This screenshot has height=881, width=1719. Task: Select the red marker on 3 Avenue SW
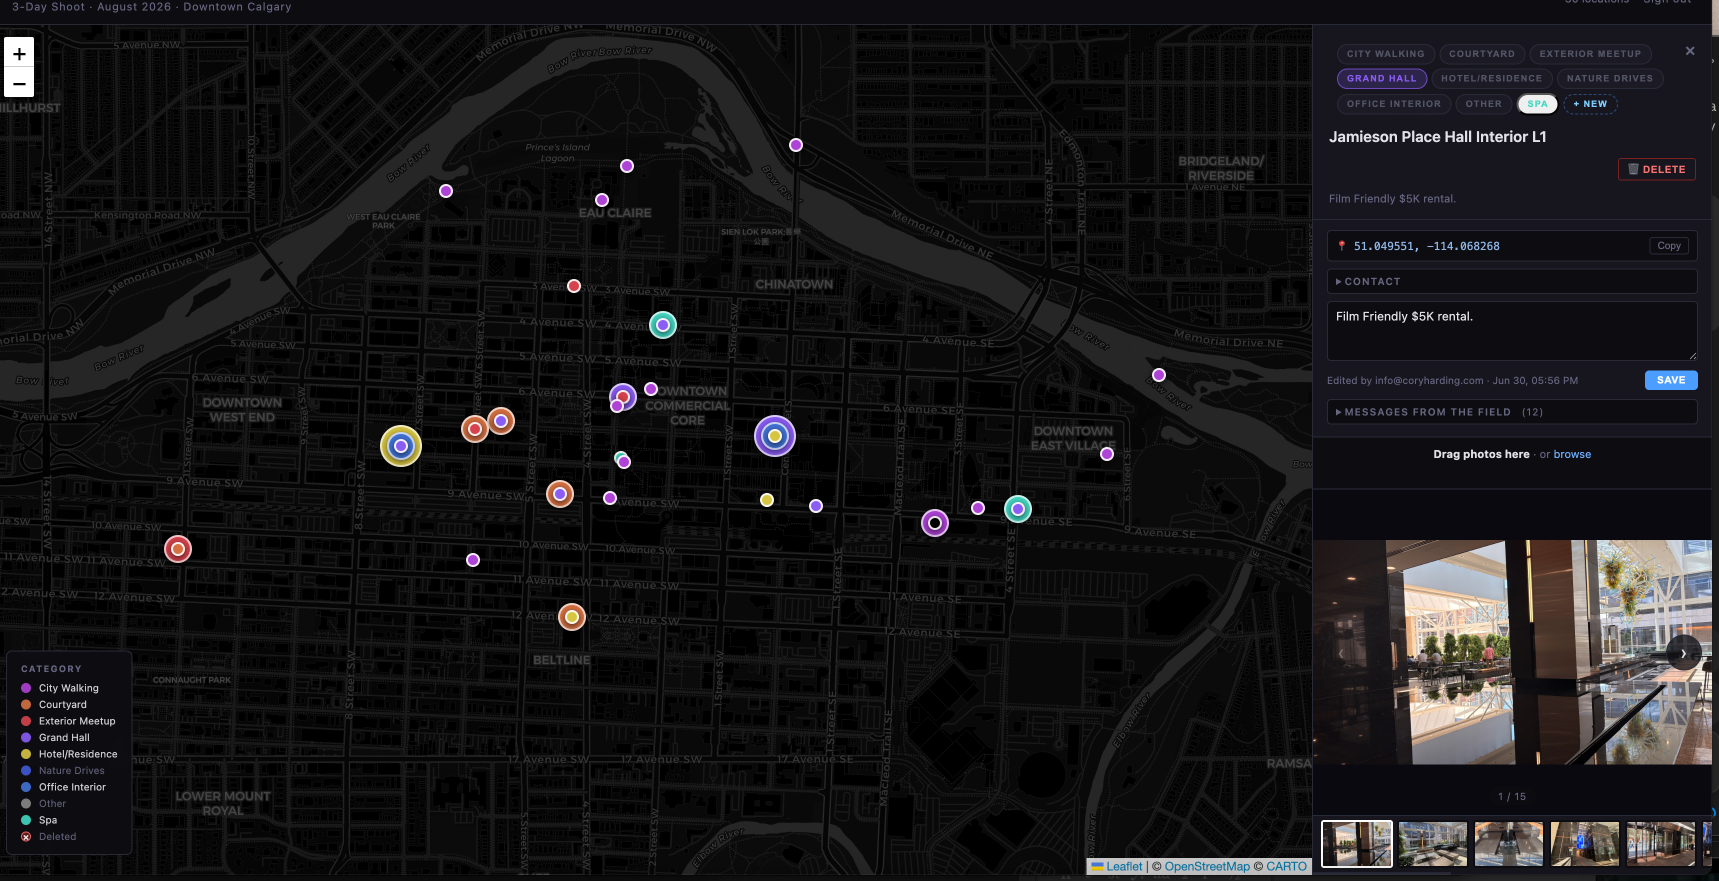[574, 286]
